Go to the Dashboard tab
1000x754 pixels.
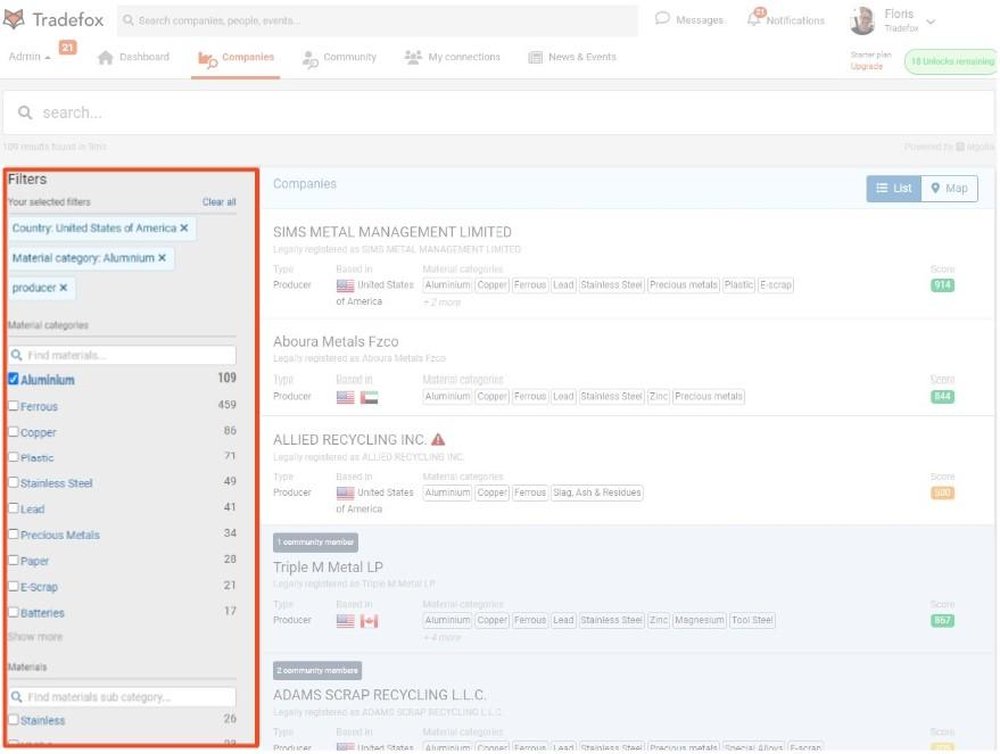click(134, 57)
